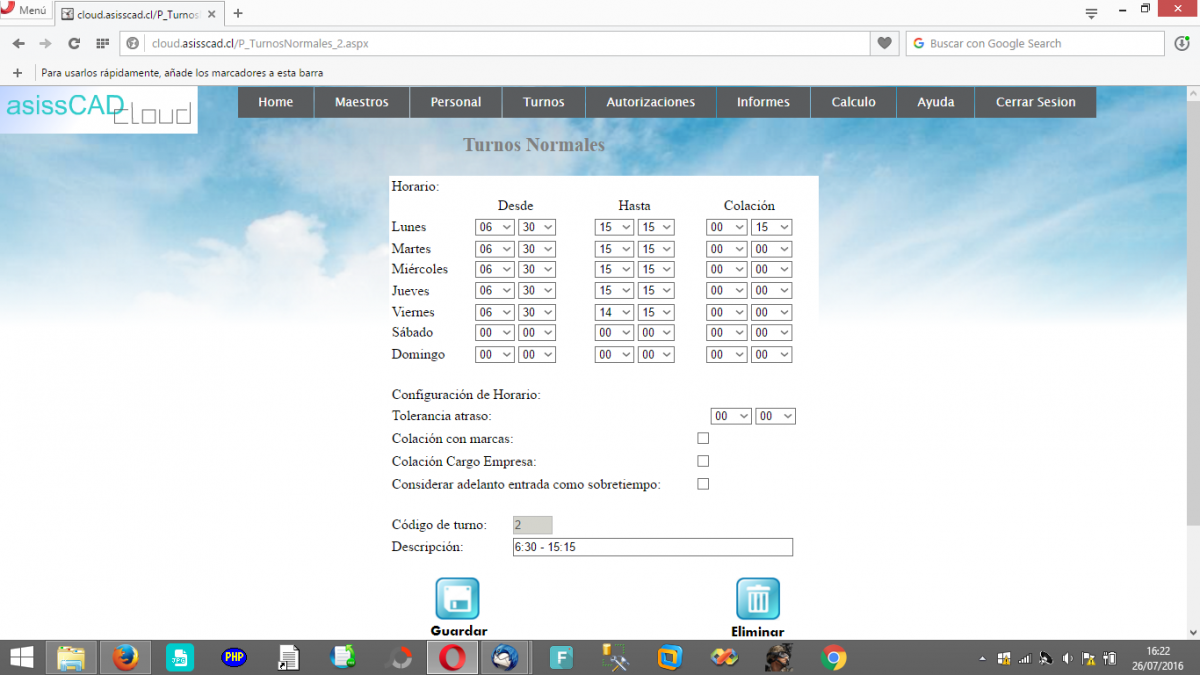Open the Turnos menu
The image size is (1200, 675).
[544, 103]
